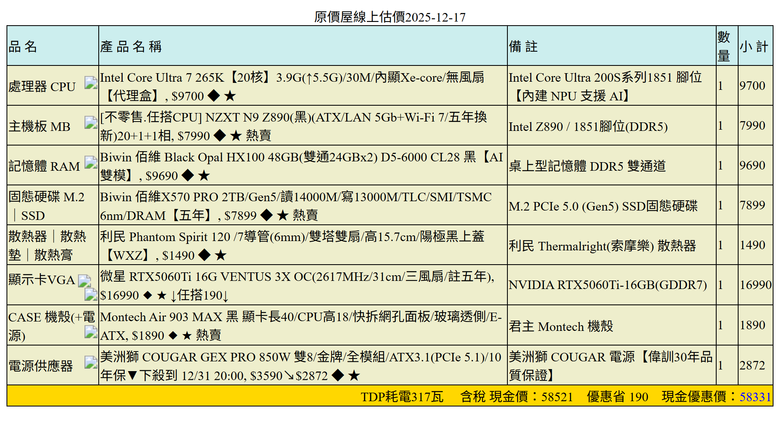Click the COUGAR GEX PRO 850W product text
Screen dimensions: 780x439
click(301, 366)
